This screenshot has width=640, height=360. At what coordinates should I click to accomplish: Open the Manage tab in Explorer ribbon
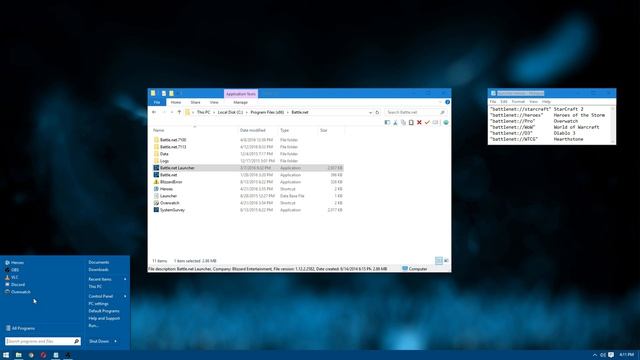pos(240,102)
